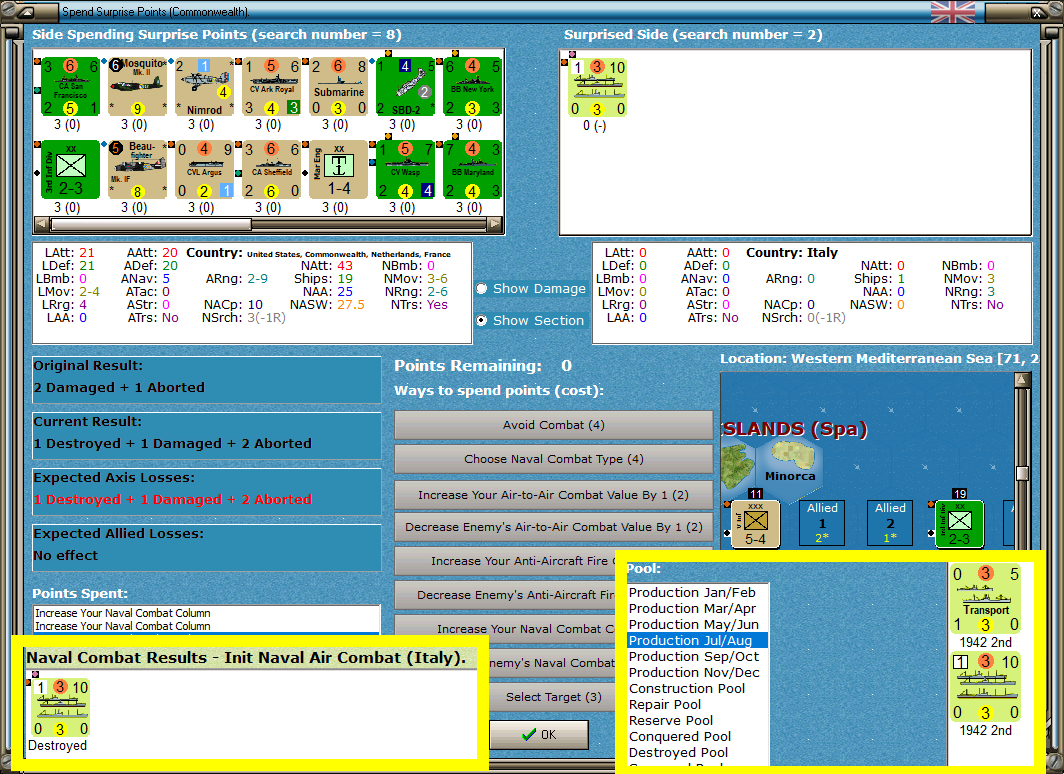This screenshot has height=774, width=1064.
Task: Confirm with the OK button
Action: coord(539,735)
